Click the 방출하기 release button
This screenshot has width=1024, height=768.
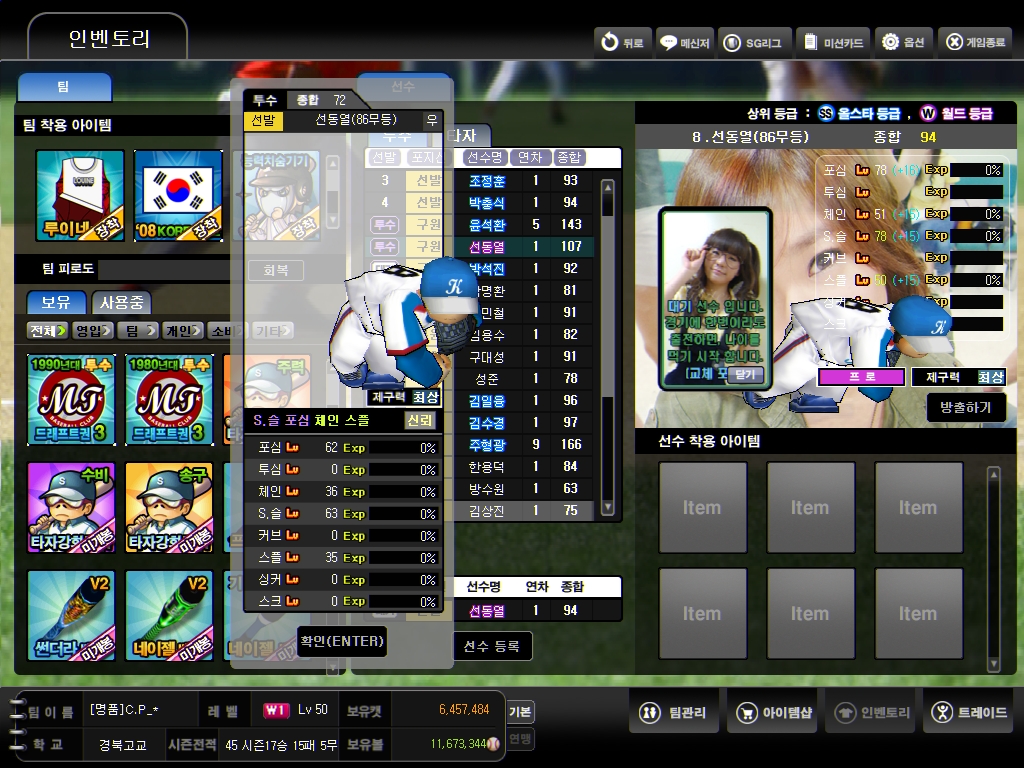click(x=965, y=408)
